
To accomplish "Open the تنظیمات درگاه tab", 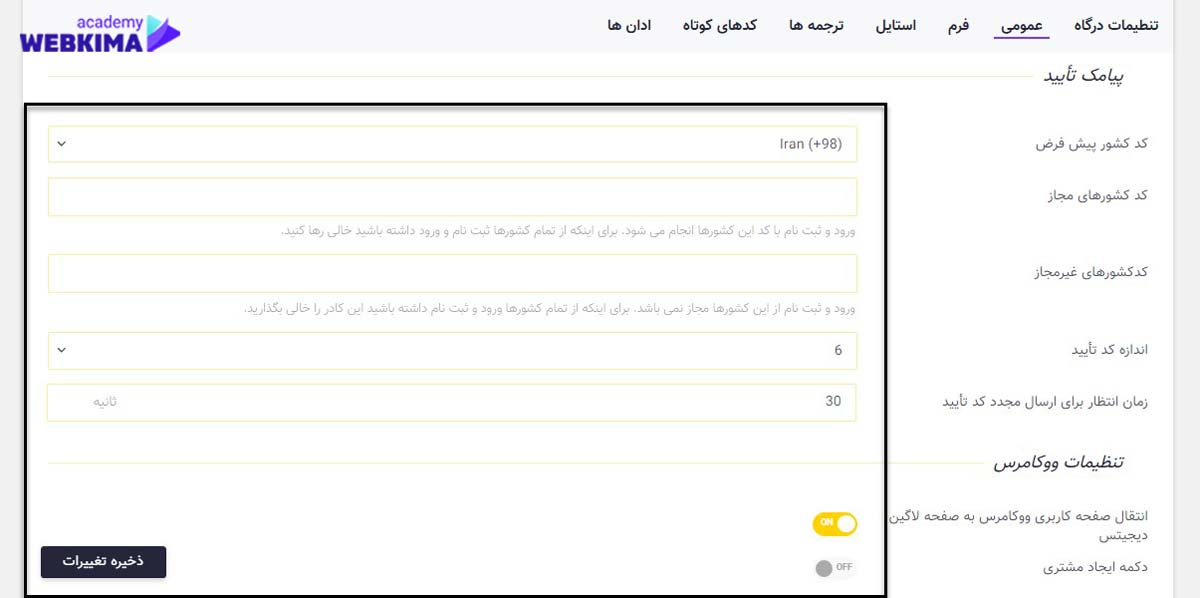I will [1116, 25].
